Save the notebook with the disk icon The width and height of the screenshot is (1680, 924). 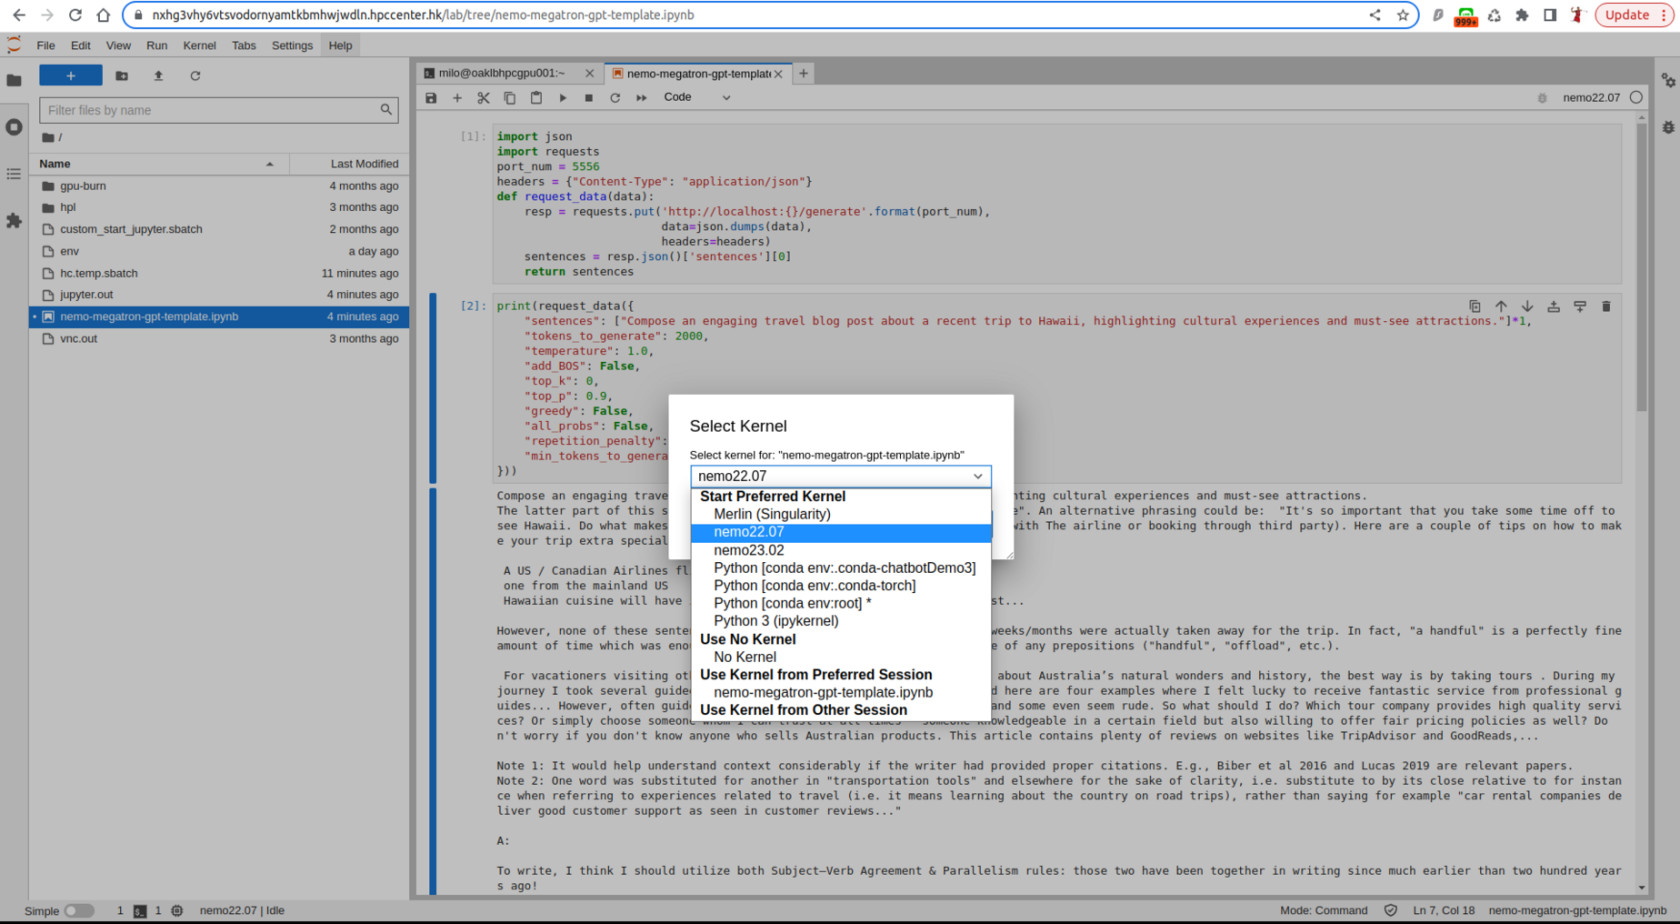click(431, 98)
